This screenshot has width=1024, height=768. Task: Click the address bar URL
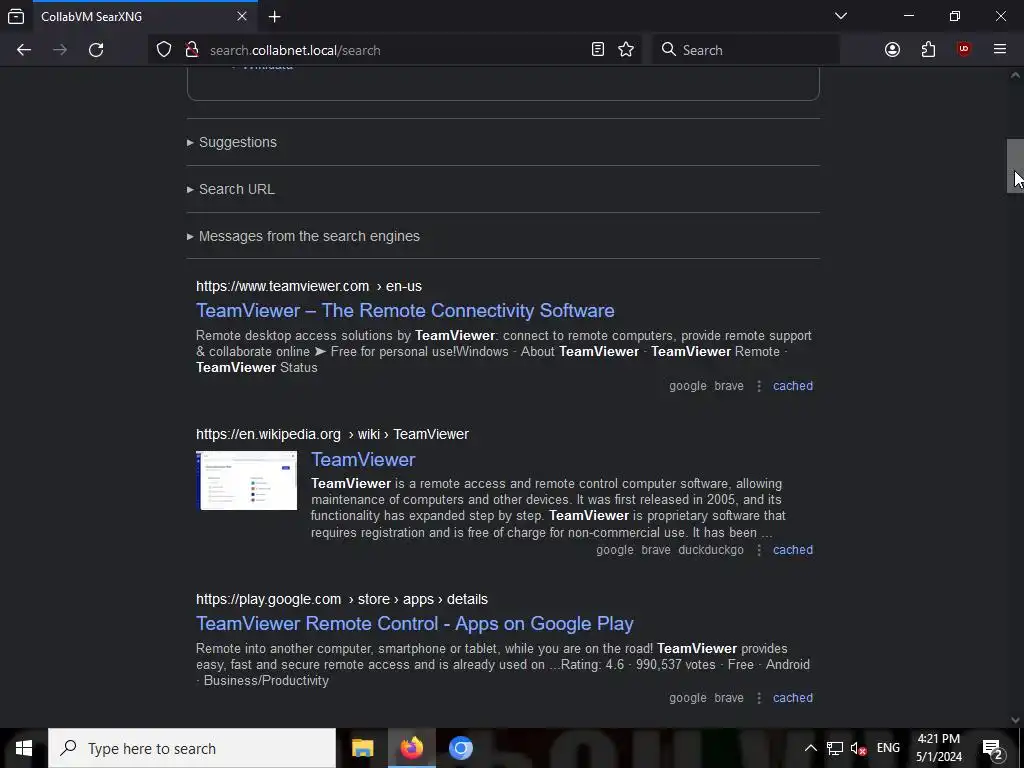coord(295,50)
